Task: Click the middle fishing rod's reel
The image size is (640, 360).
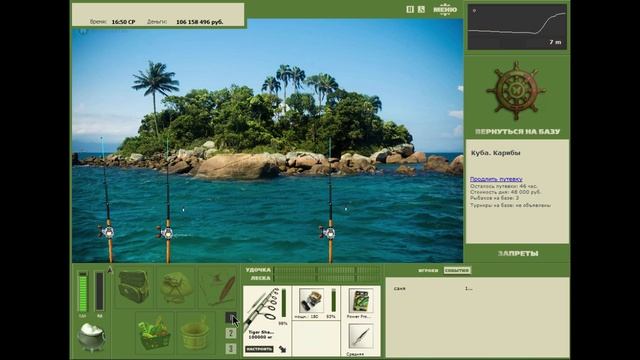Action: [x=166, y=233]
